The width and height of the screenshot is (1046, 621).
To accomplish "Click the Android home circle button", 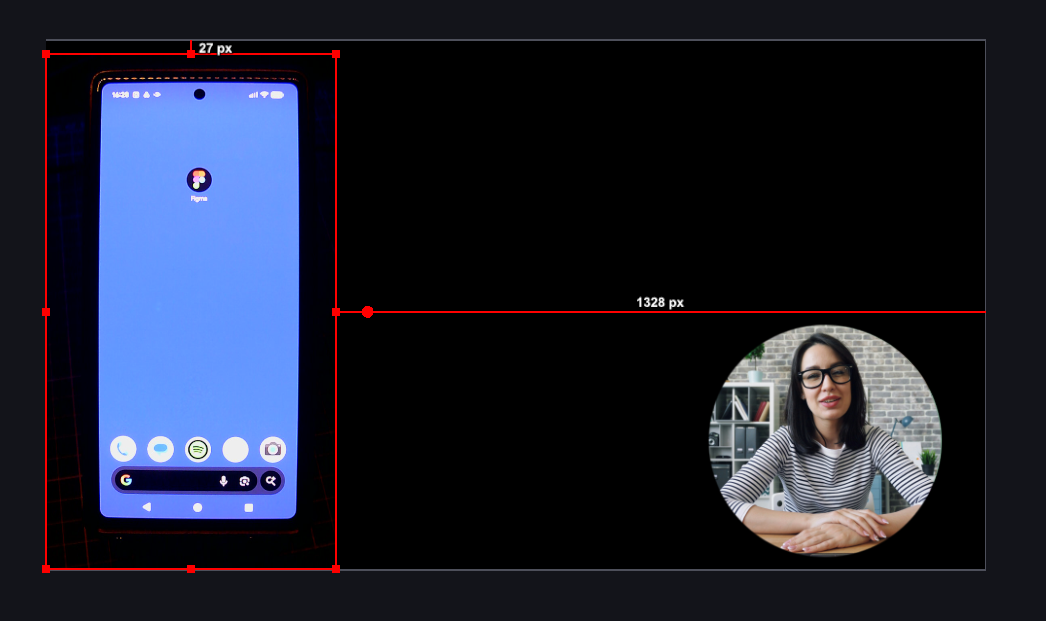I will (x=197, y=508).
